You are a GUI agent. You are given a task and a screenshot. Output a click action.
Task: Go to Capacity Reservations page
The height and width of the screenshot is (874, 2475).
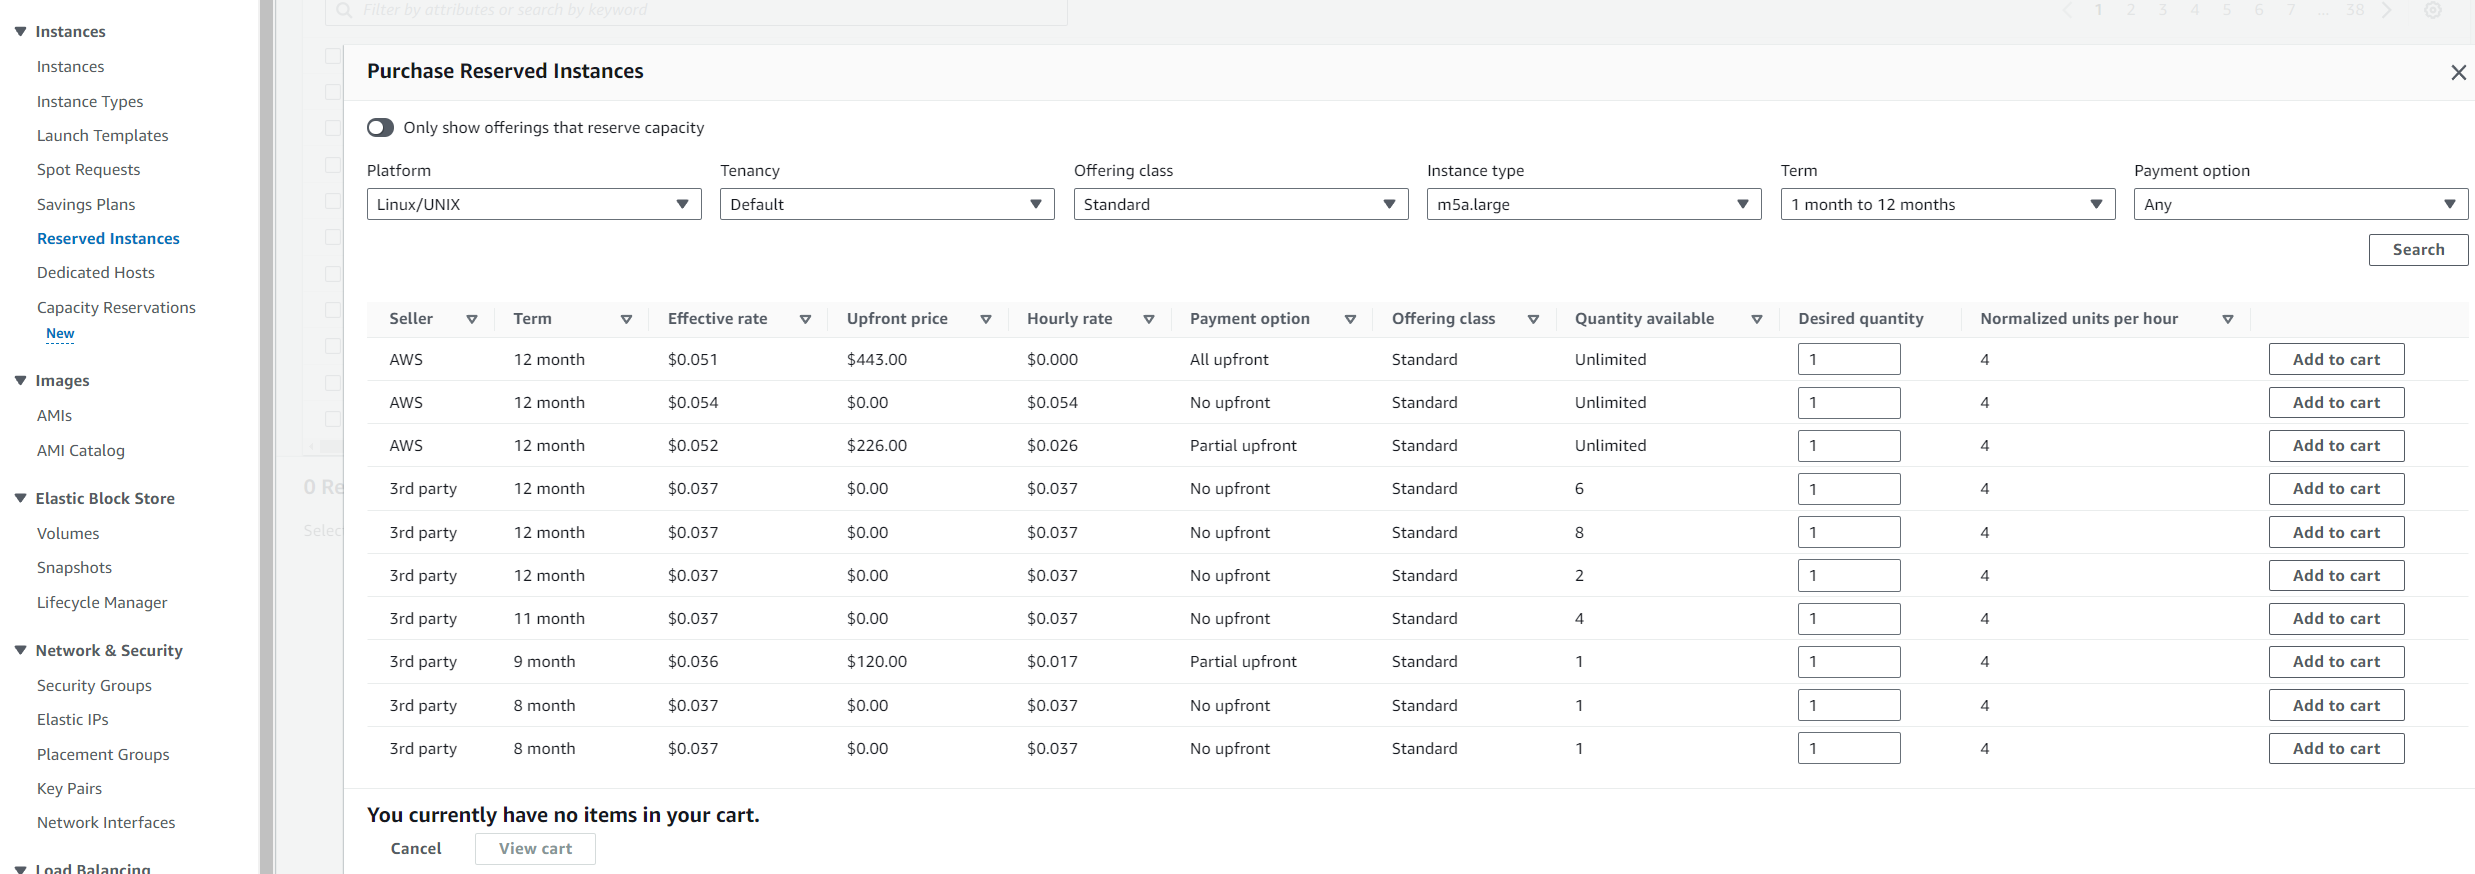point(116,307)
